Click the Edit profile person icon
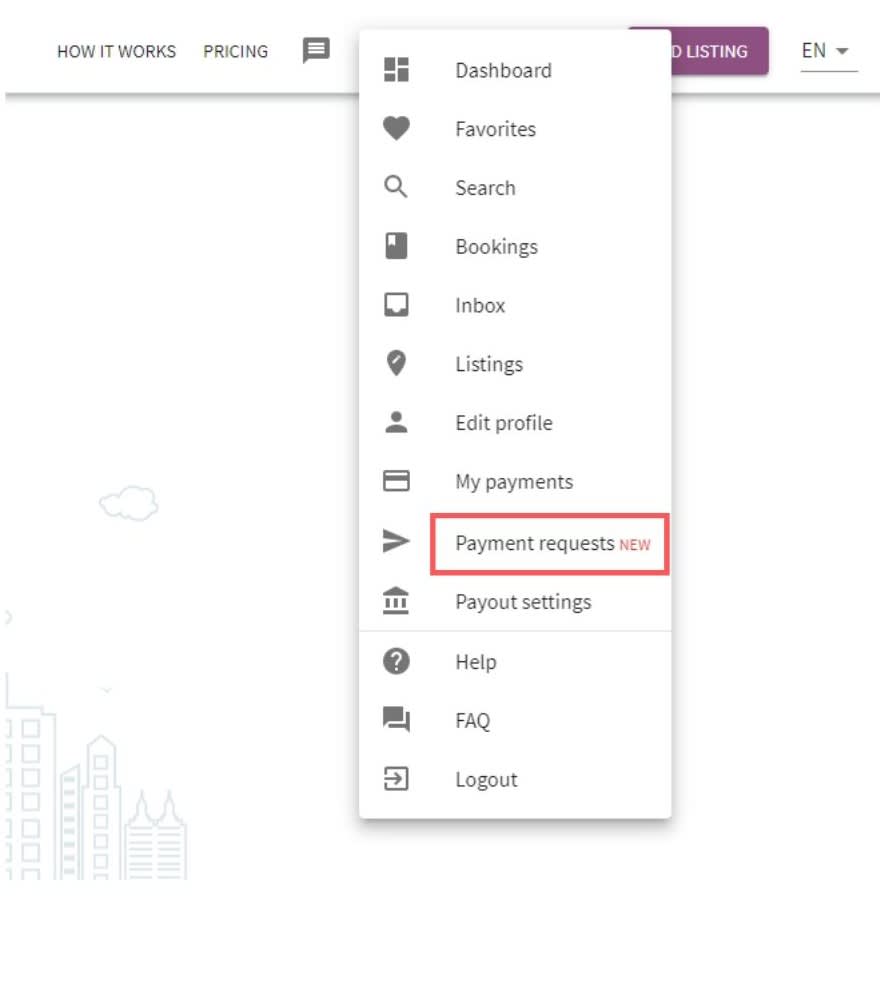Image resolution: width=880 pixels, height=987 pixels. [x=396, y=422]
